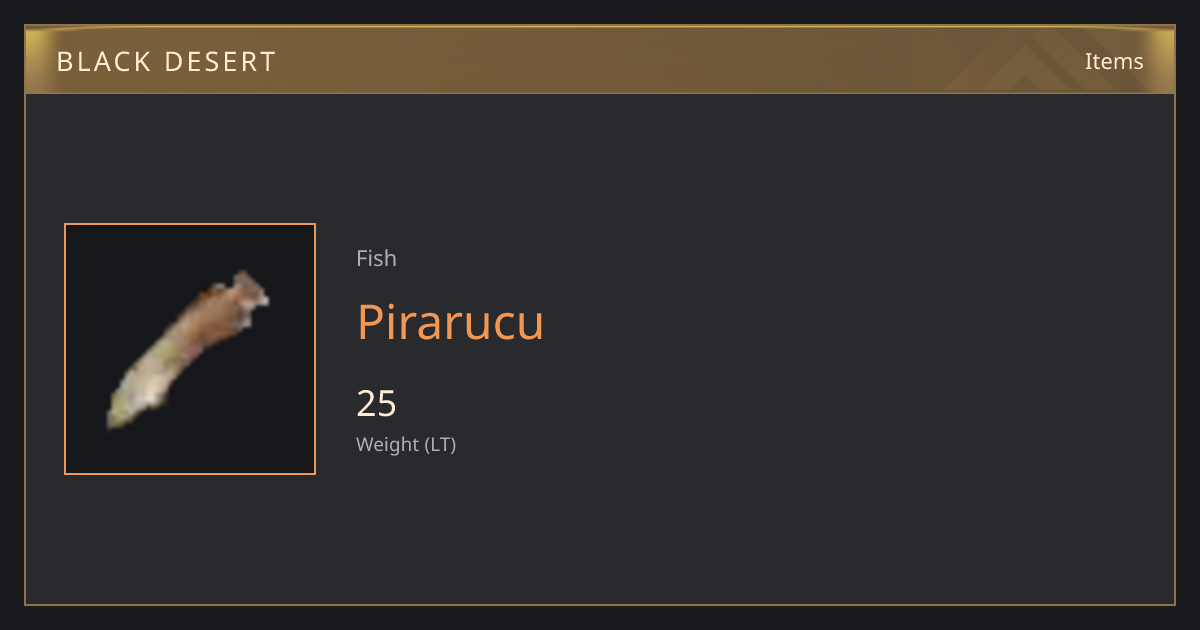Click the brown head end of the fish image
The height and width of the screenshot is (630, 1200).
[240, 293]
